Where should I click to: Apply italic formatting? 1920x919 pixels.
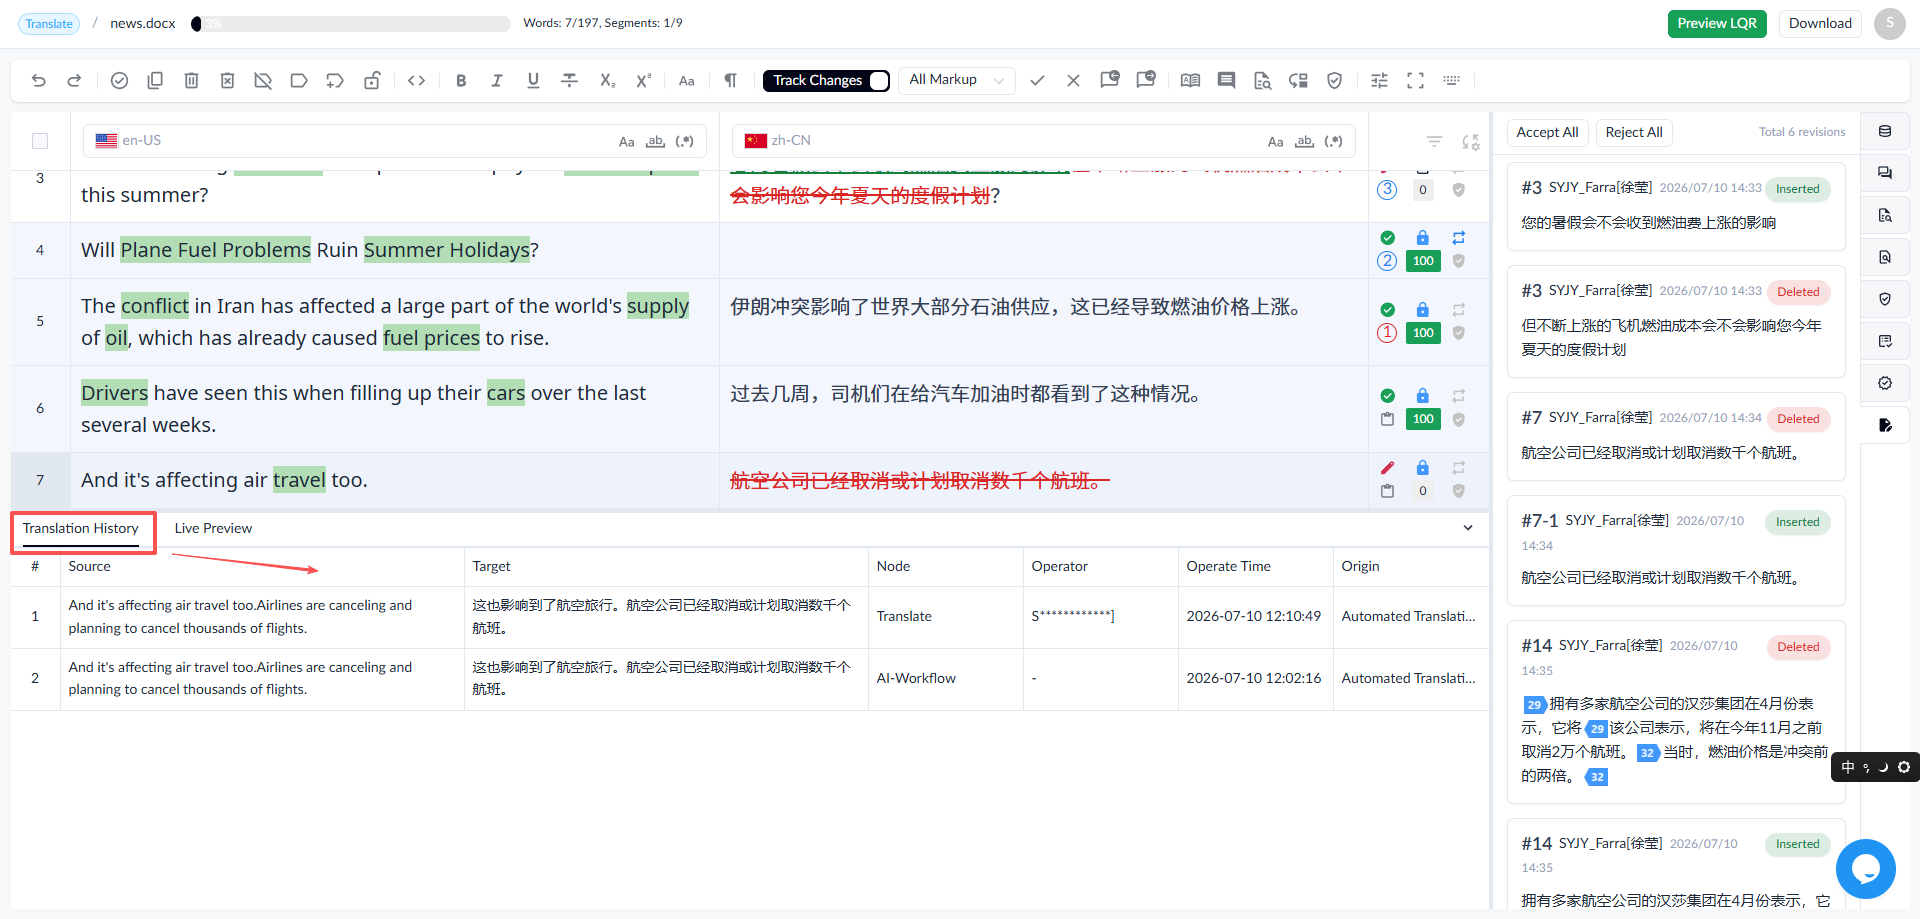coord(497,81)
